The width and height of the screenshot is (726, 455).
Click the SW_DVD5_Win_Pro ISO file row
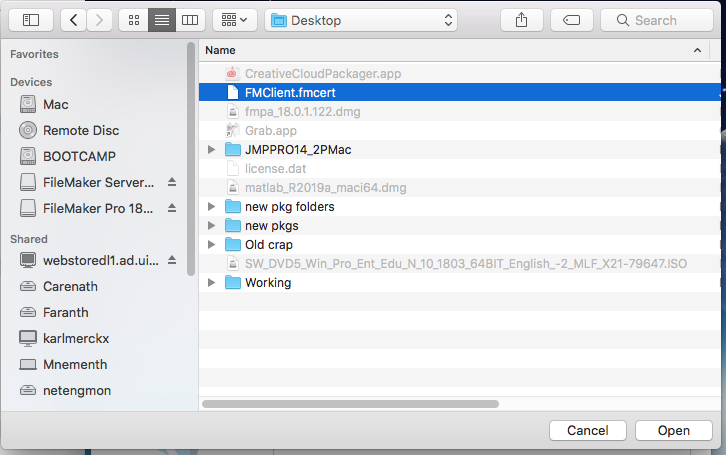(x=460, y=263)
